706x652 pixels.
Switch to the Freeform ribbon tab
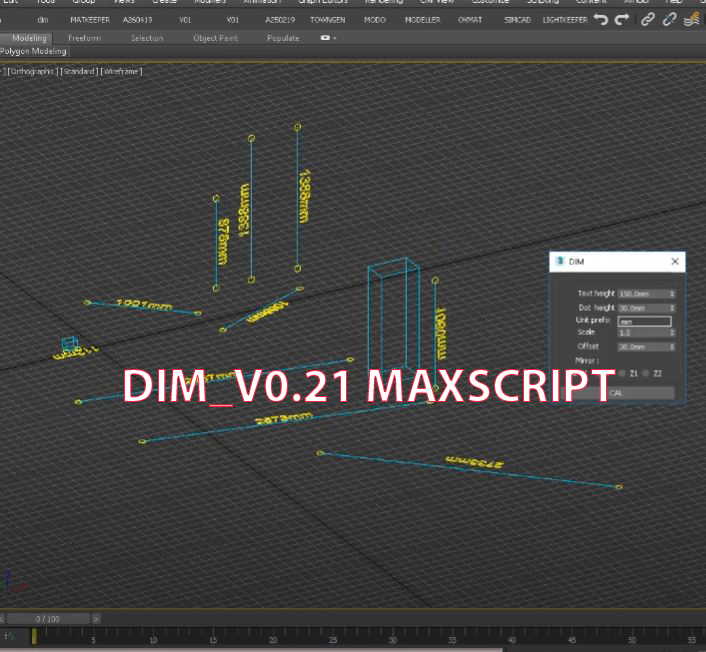[84, 38]
